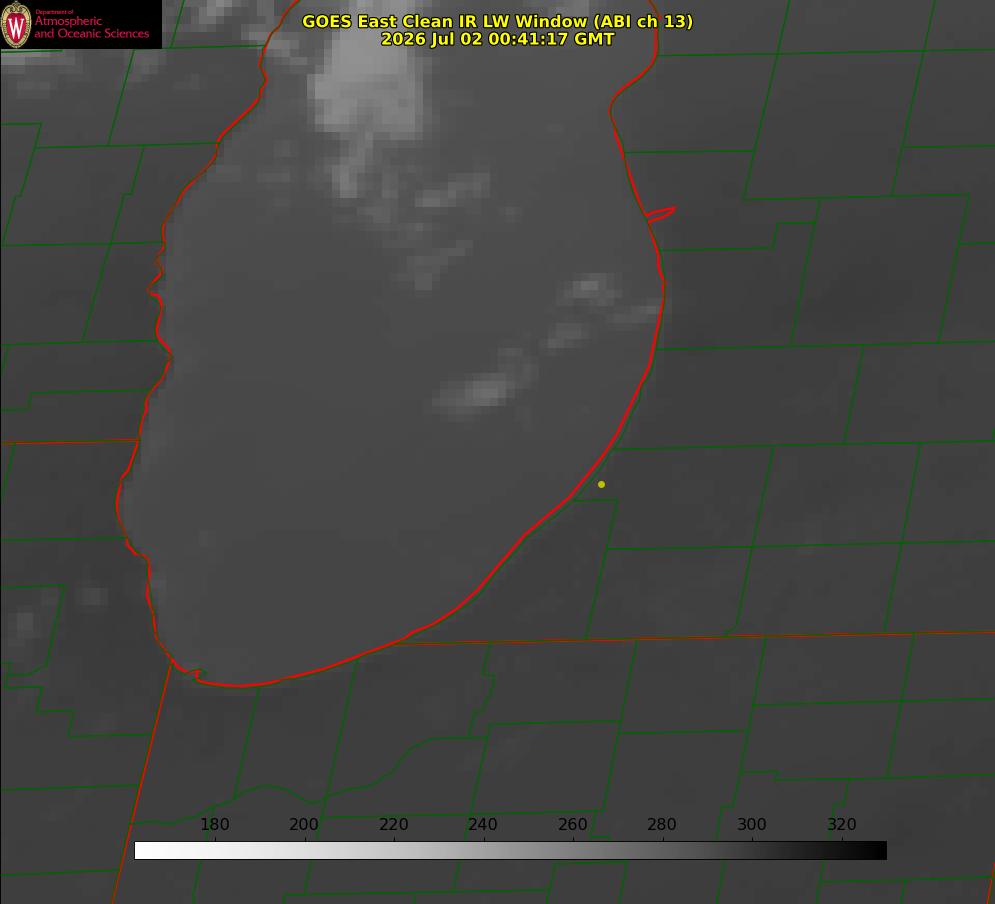Select the GOES East Clean IR title text
This screenshot has height=904, width=995.
point(498,21)
